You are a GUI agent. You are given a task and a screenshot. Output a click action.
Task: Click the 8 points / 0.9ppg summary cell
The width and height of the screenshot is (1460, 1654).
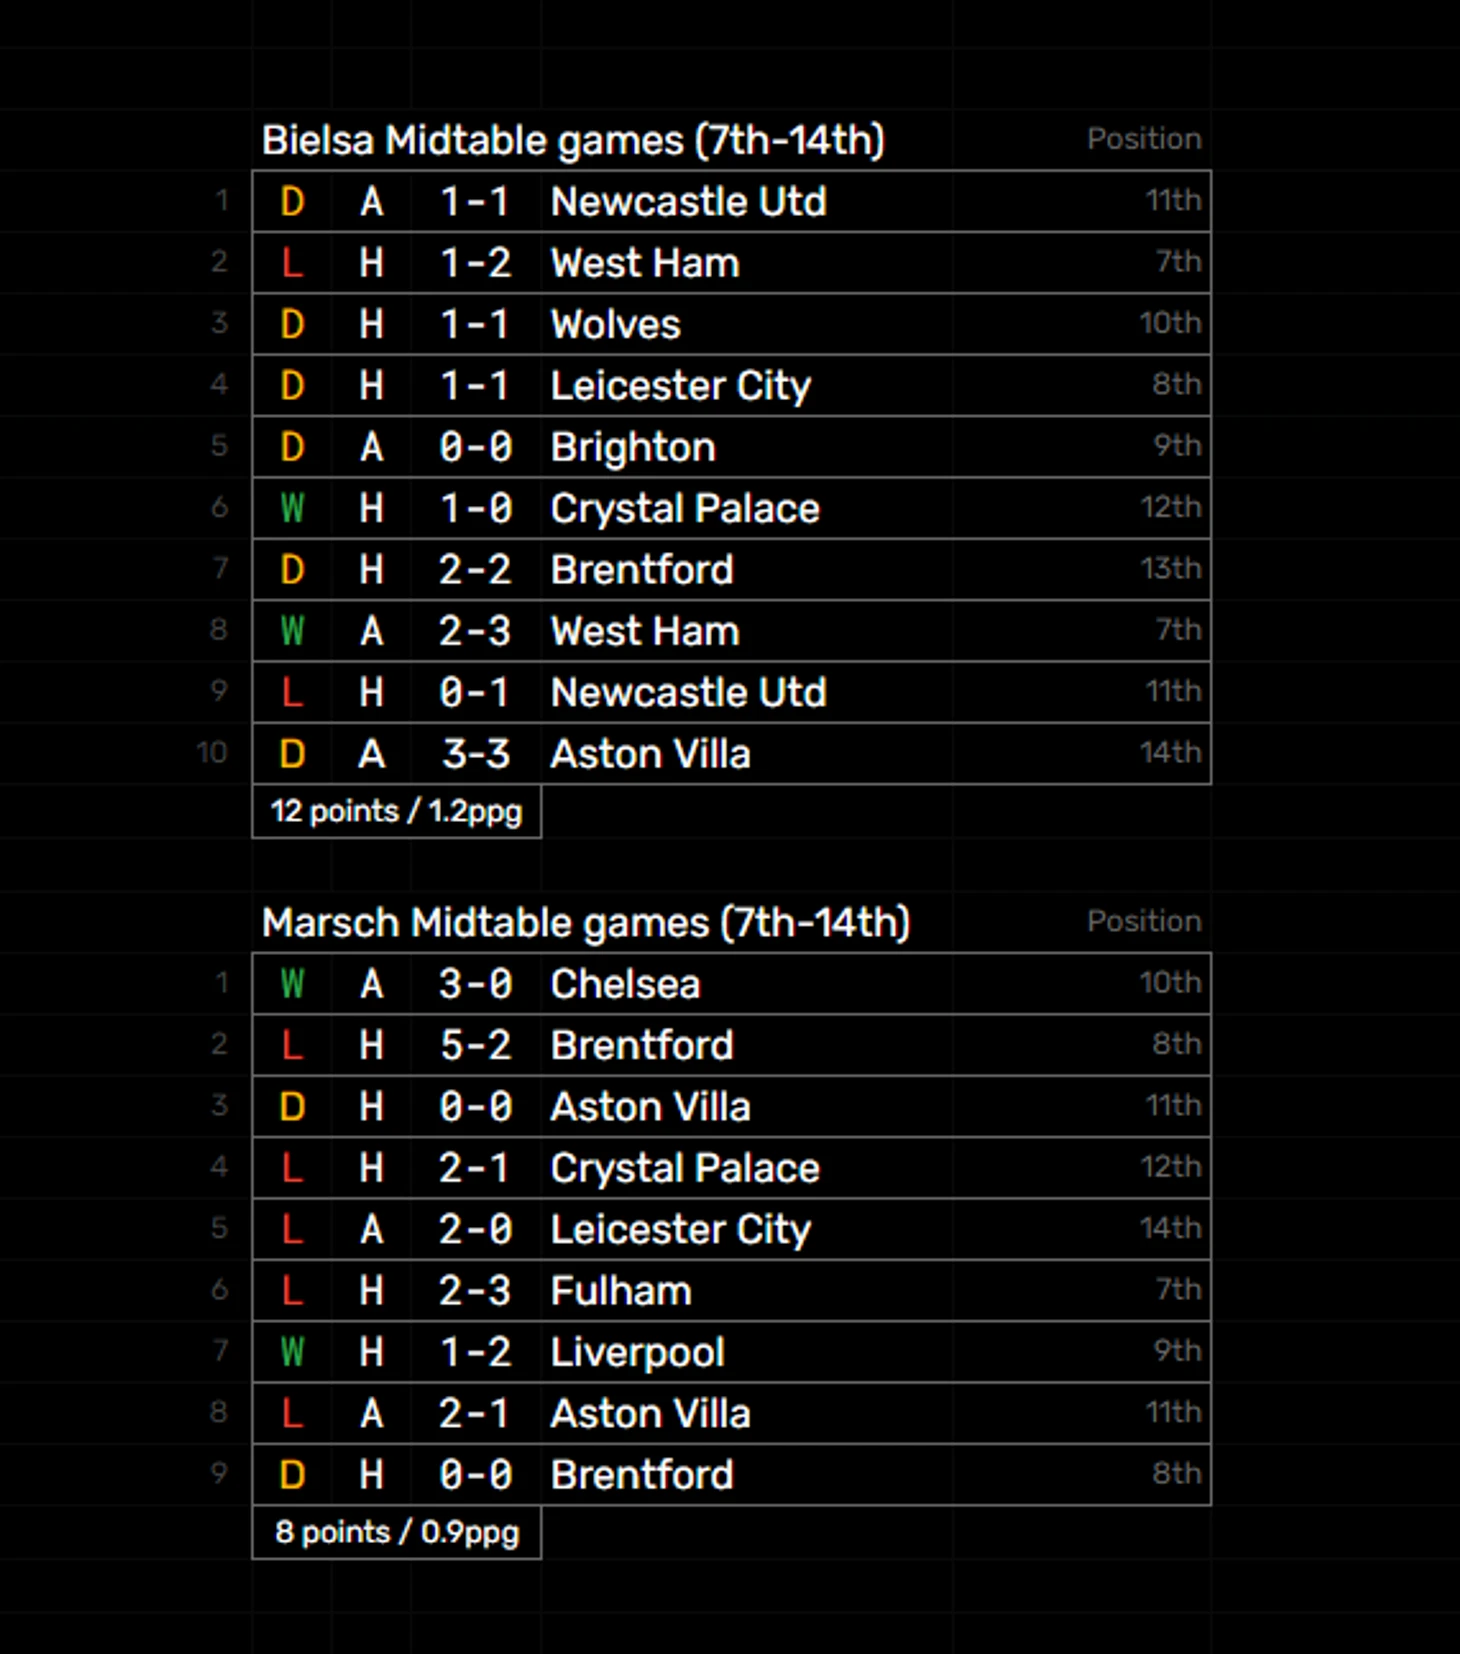pos(397,1532)
